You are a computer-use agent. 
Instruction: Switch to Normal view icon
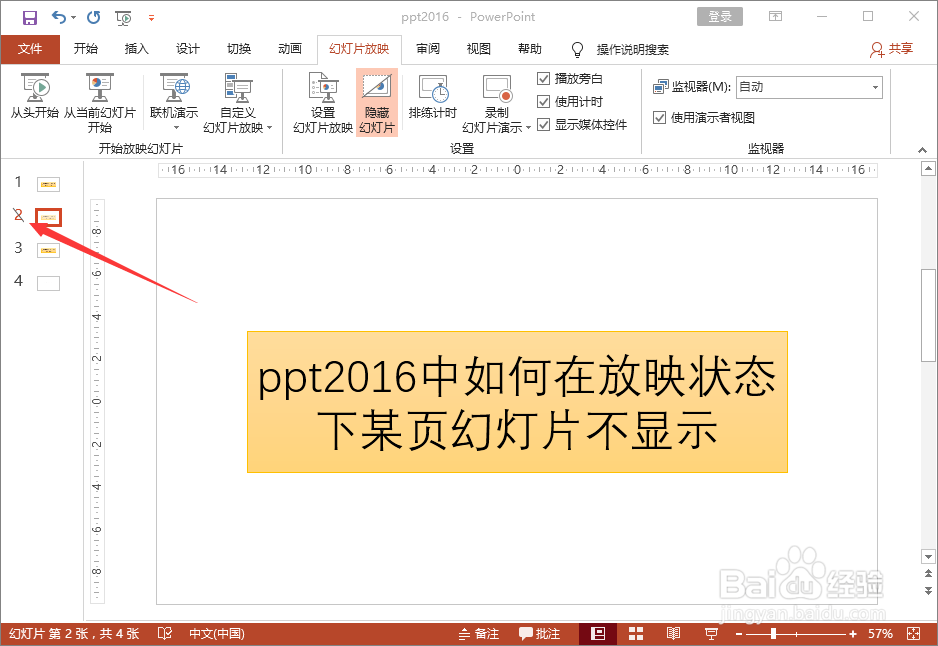point(598,634)
